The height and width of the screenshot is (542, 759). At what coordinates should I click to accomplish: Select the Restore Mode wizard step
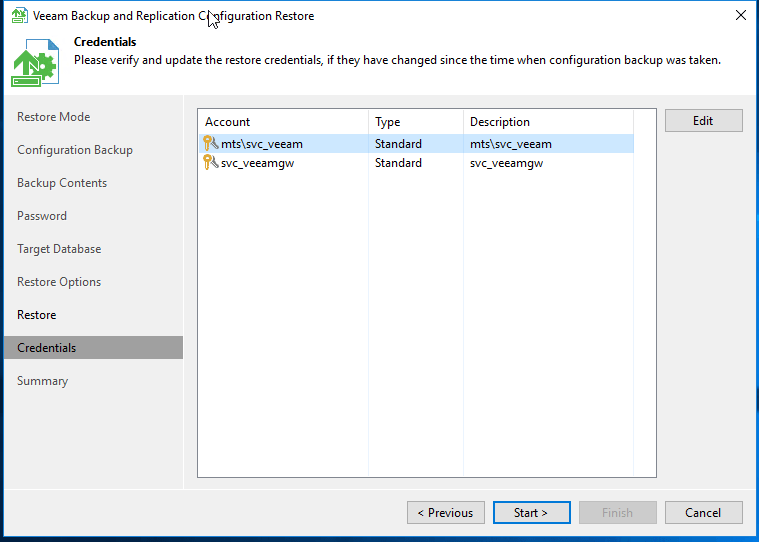(53, 117)
